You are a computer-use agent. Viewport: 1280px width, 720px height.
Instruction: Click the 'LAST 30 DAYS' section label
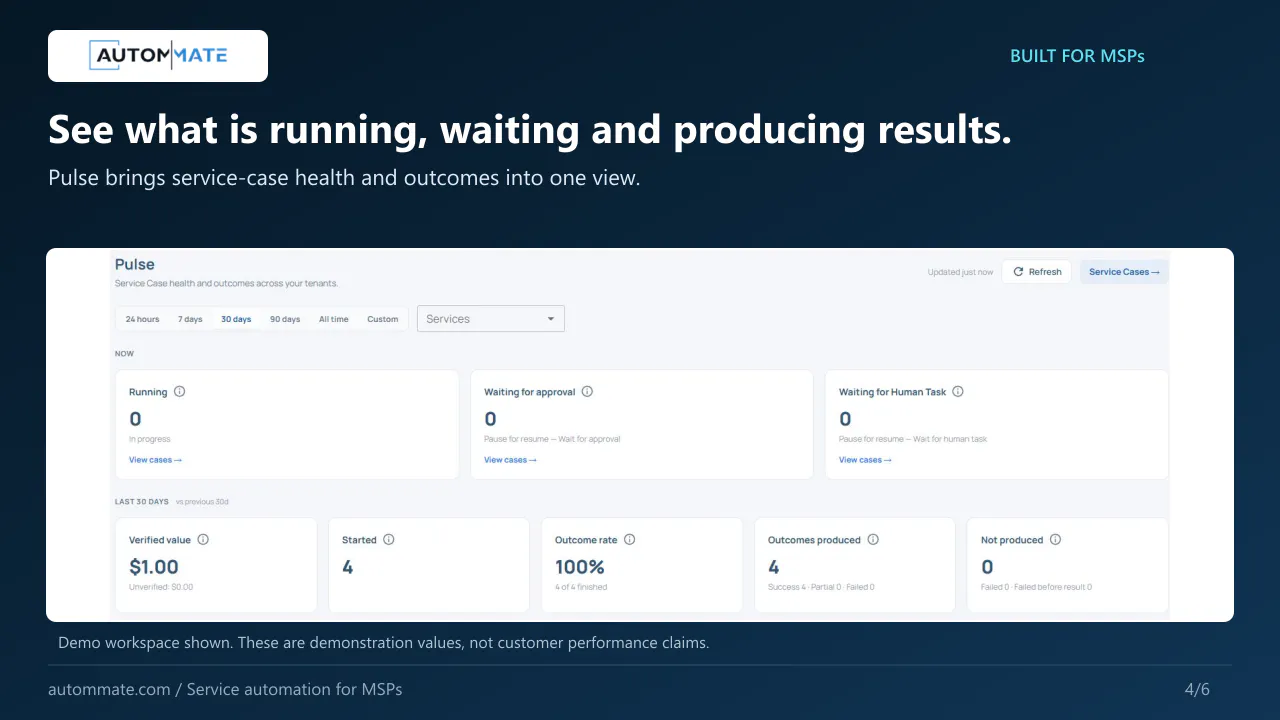142,502
